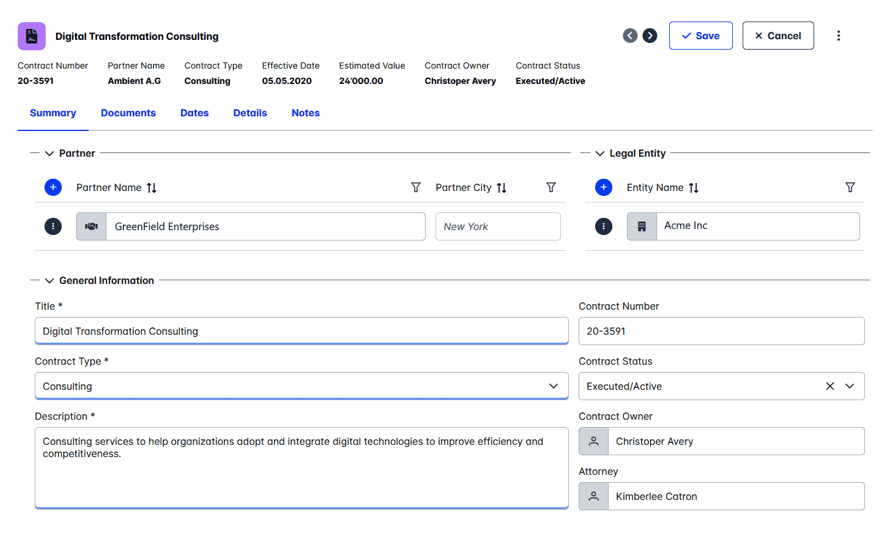This screenshot has height=536, width=880.
Task: Open the Notes tab
Action: click(x=305, y=113)
